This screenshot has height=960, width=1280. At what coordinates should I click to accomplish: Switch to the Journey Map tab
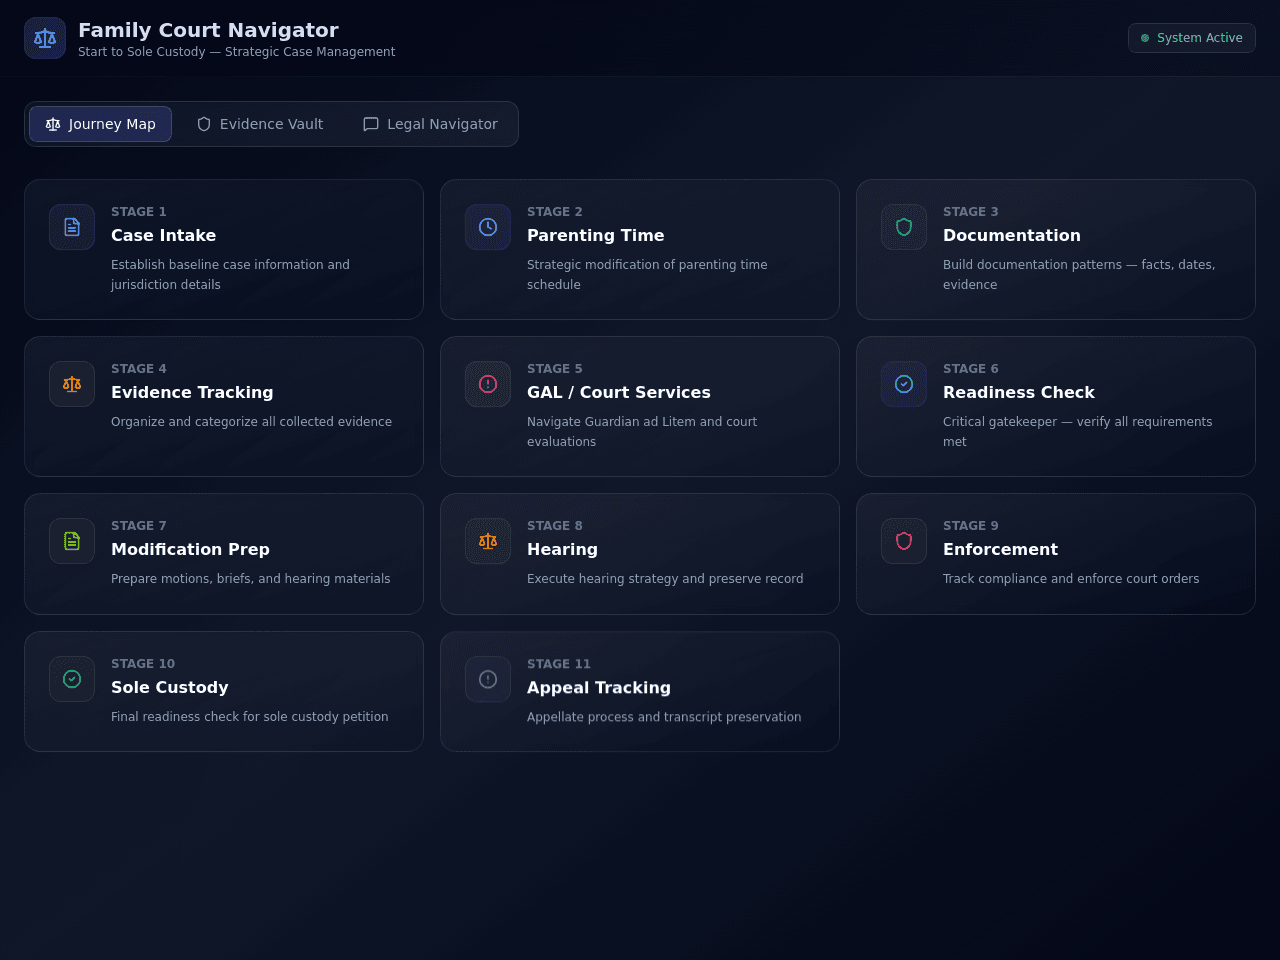point(100,124)
